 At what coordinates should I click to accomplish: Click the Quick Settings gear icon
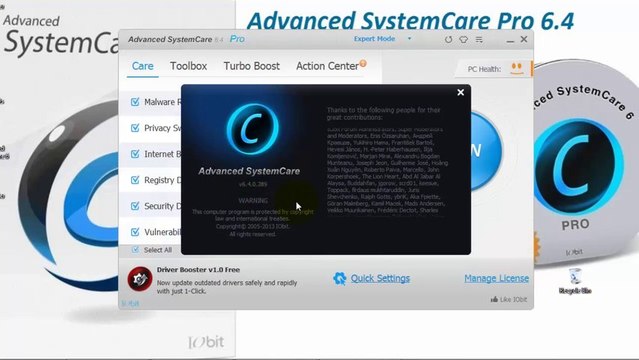pyautogui.click(x=339, y=278)
